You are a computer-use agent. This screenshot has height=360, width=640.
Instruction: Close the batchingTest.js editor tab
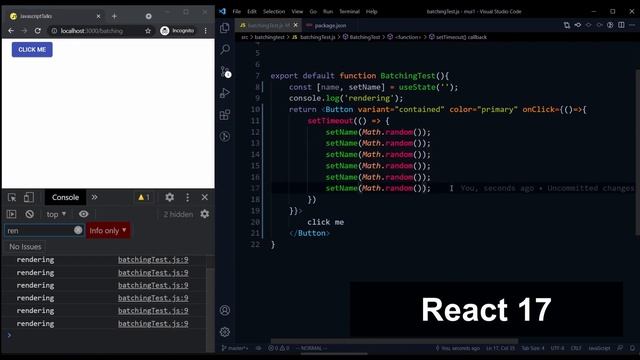point(296,25)
